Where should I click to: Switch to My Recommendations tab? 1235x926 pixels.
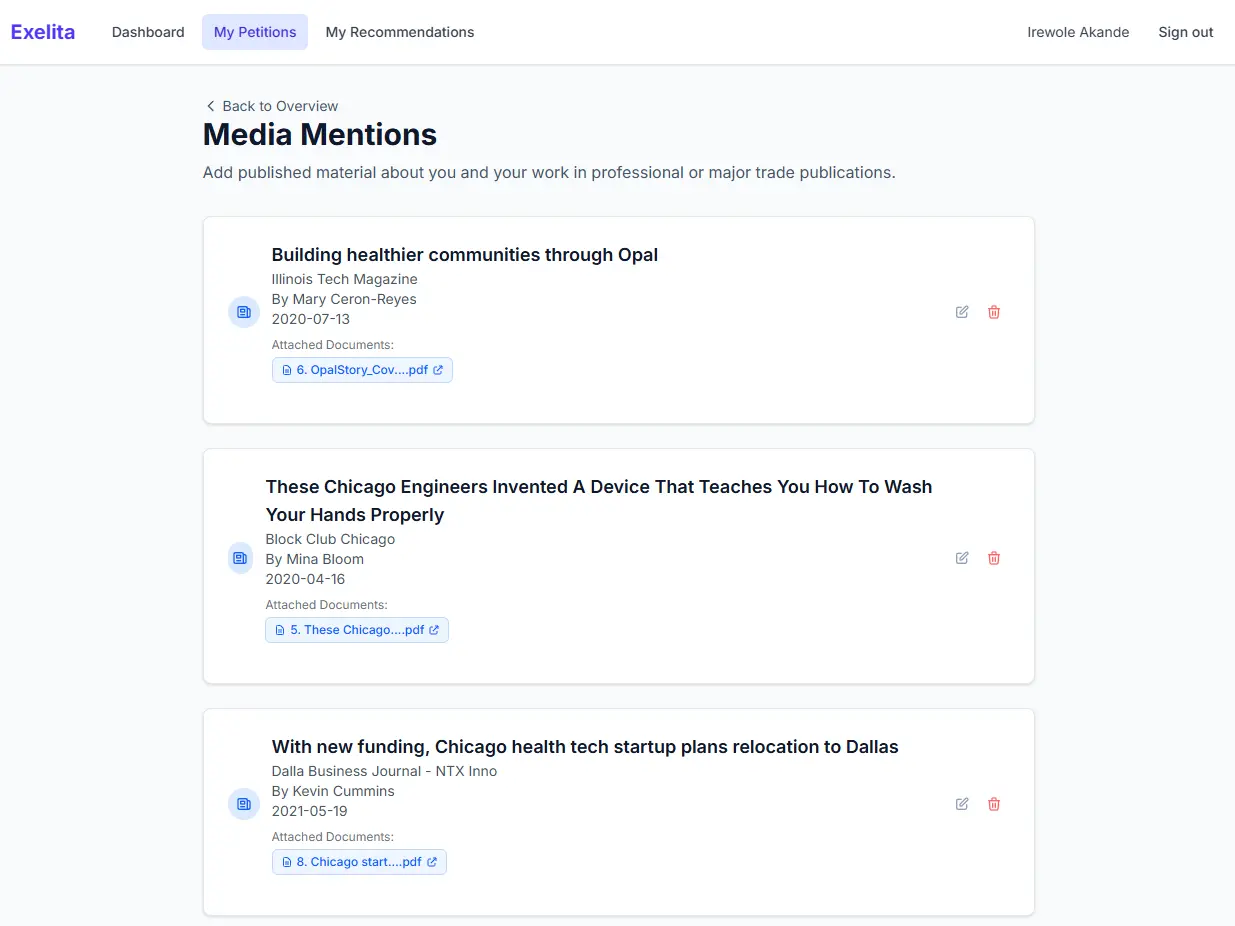(x=400, y=32)
